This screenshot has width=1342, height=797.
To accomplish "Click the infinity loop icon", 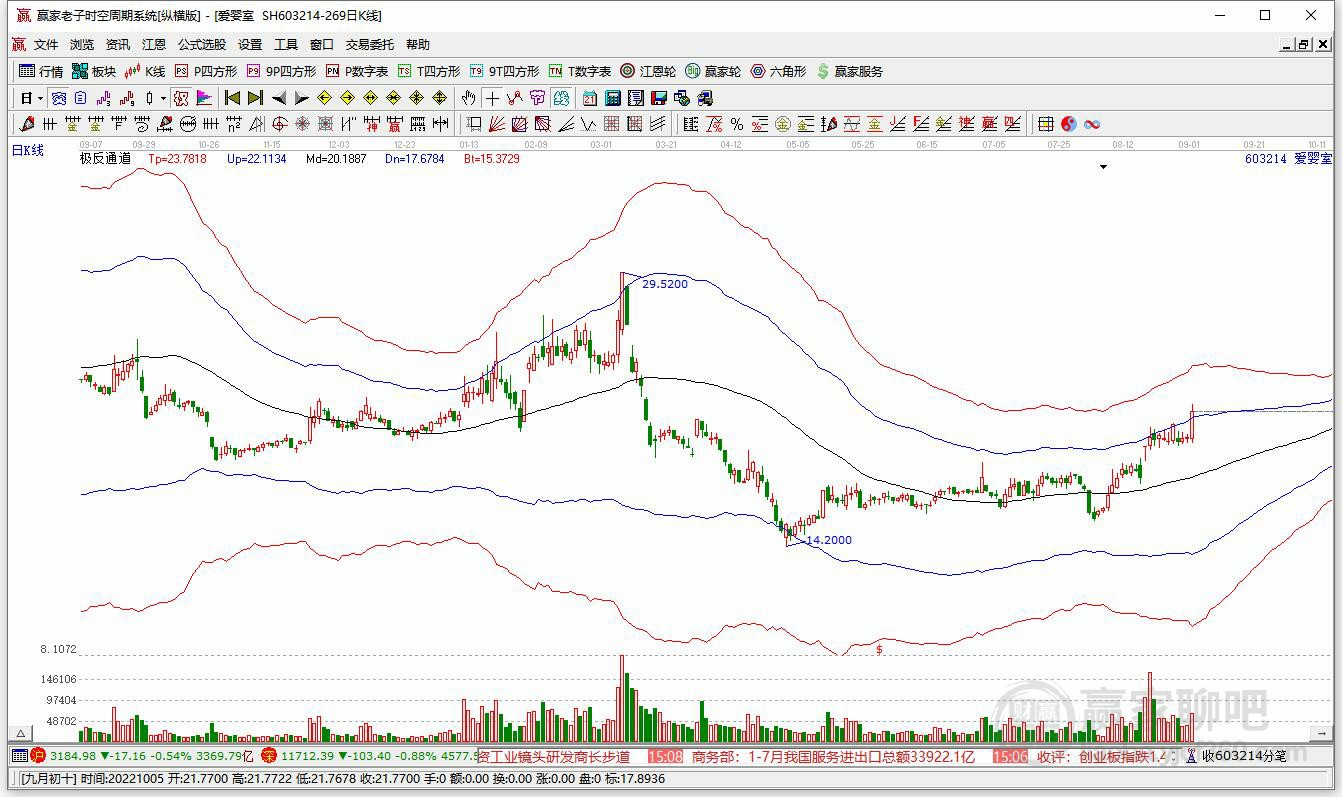I will [1092, 124].
